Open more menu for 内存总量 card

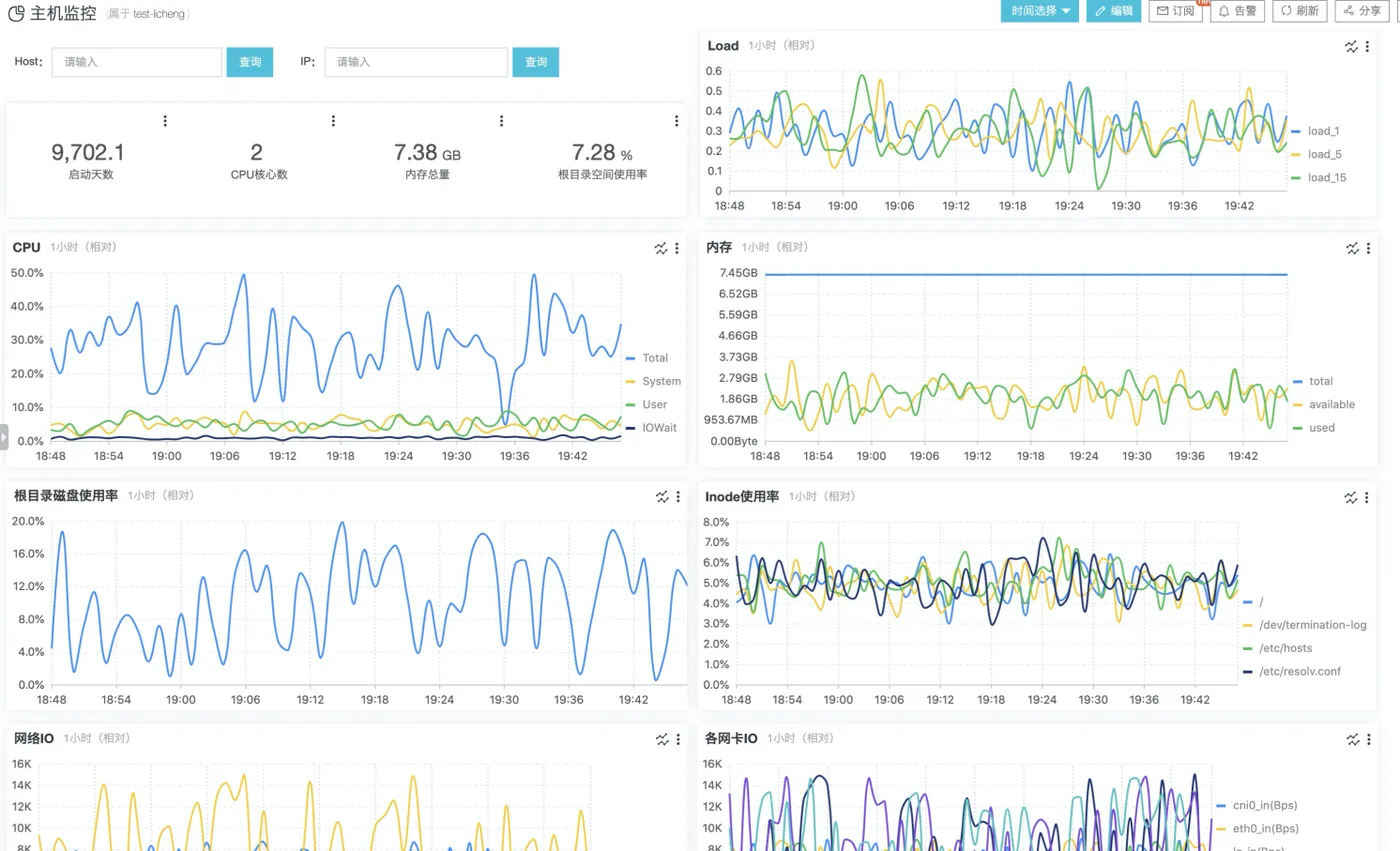[x=501, y=121]
